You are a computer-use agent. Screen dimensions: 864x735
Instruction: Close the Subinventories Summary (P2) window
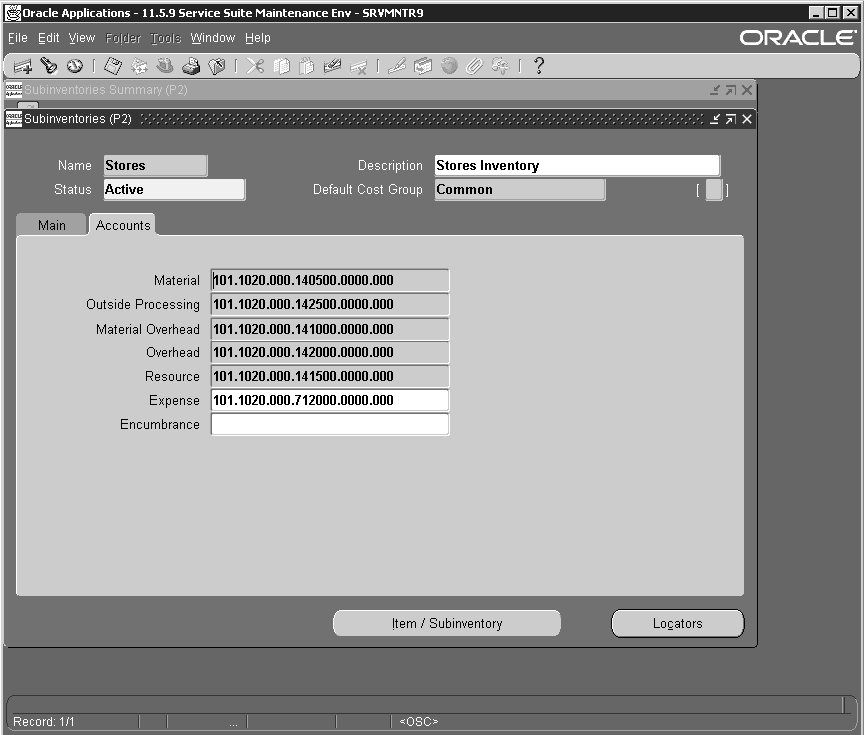[747, 90]
